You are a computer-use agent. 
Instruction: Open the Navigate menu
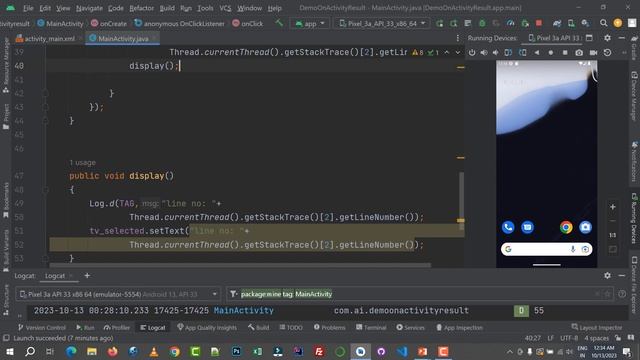(89, 8)
